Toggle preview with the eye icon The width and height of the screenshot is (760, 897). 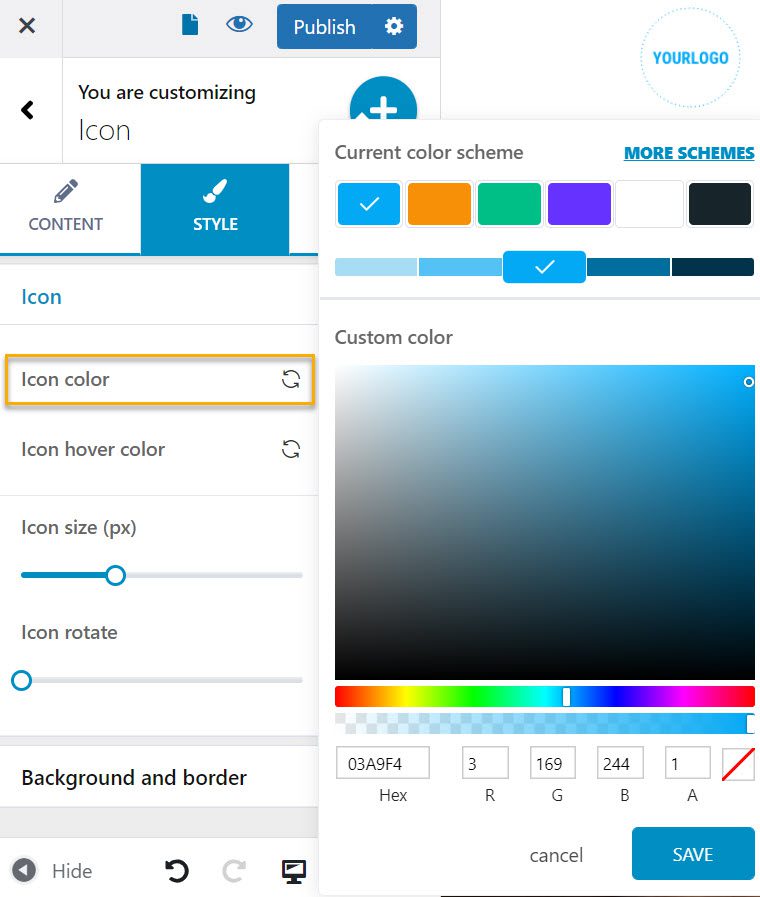tap(239, 25)
